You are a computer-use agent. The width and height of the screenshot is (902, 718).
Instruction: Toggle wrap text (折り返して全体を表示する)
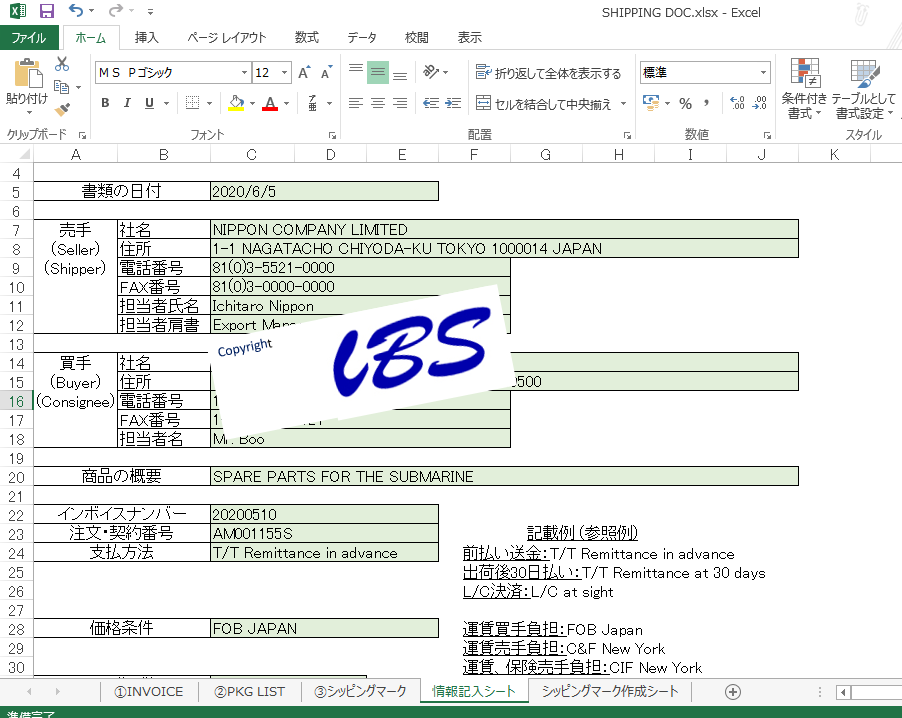click(548, 72)
